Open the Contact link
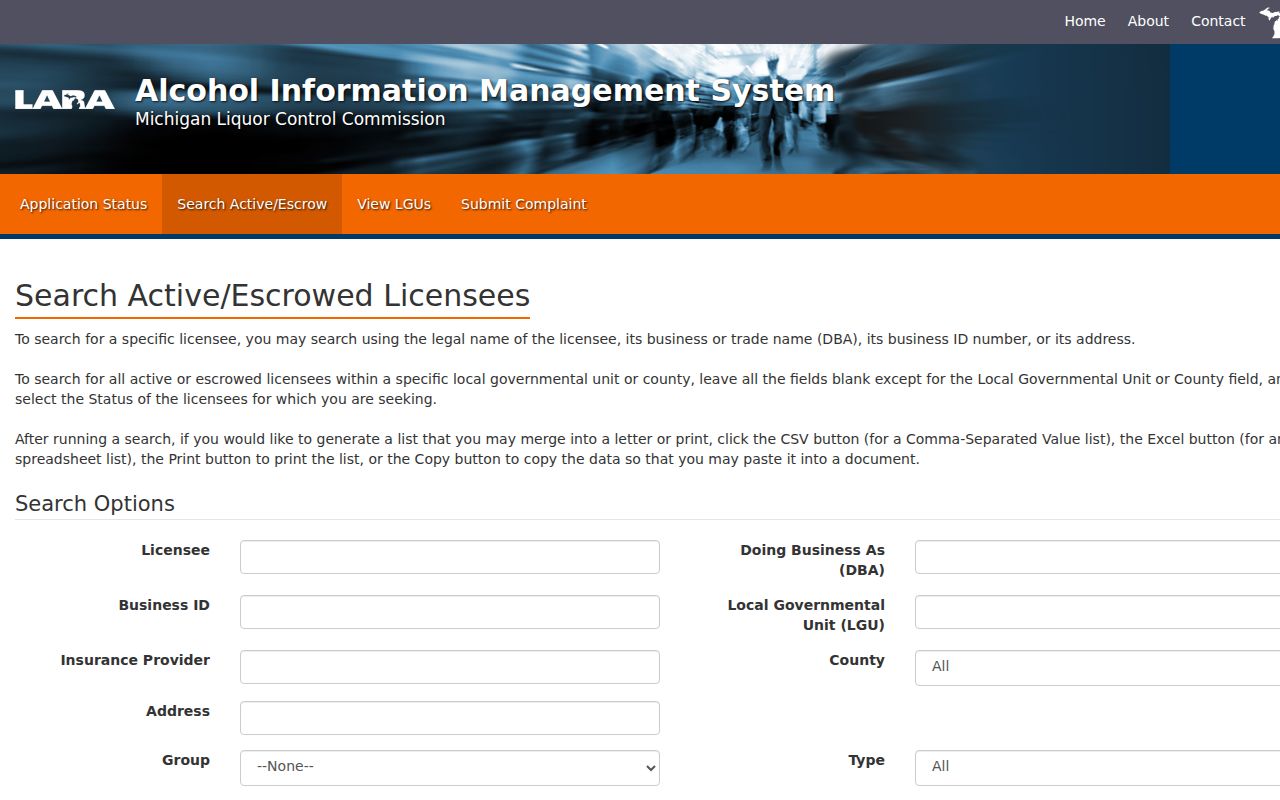Image resolution: width=1280 pixels, height=800 pixels. coord(1218,21)
